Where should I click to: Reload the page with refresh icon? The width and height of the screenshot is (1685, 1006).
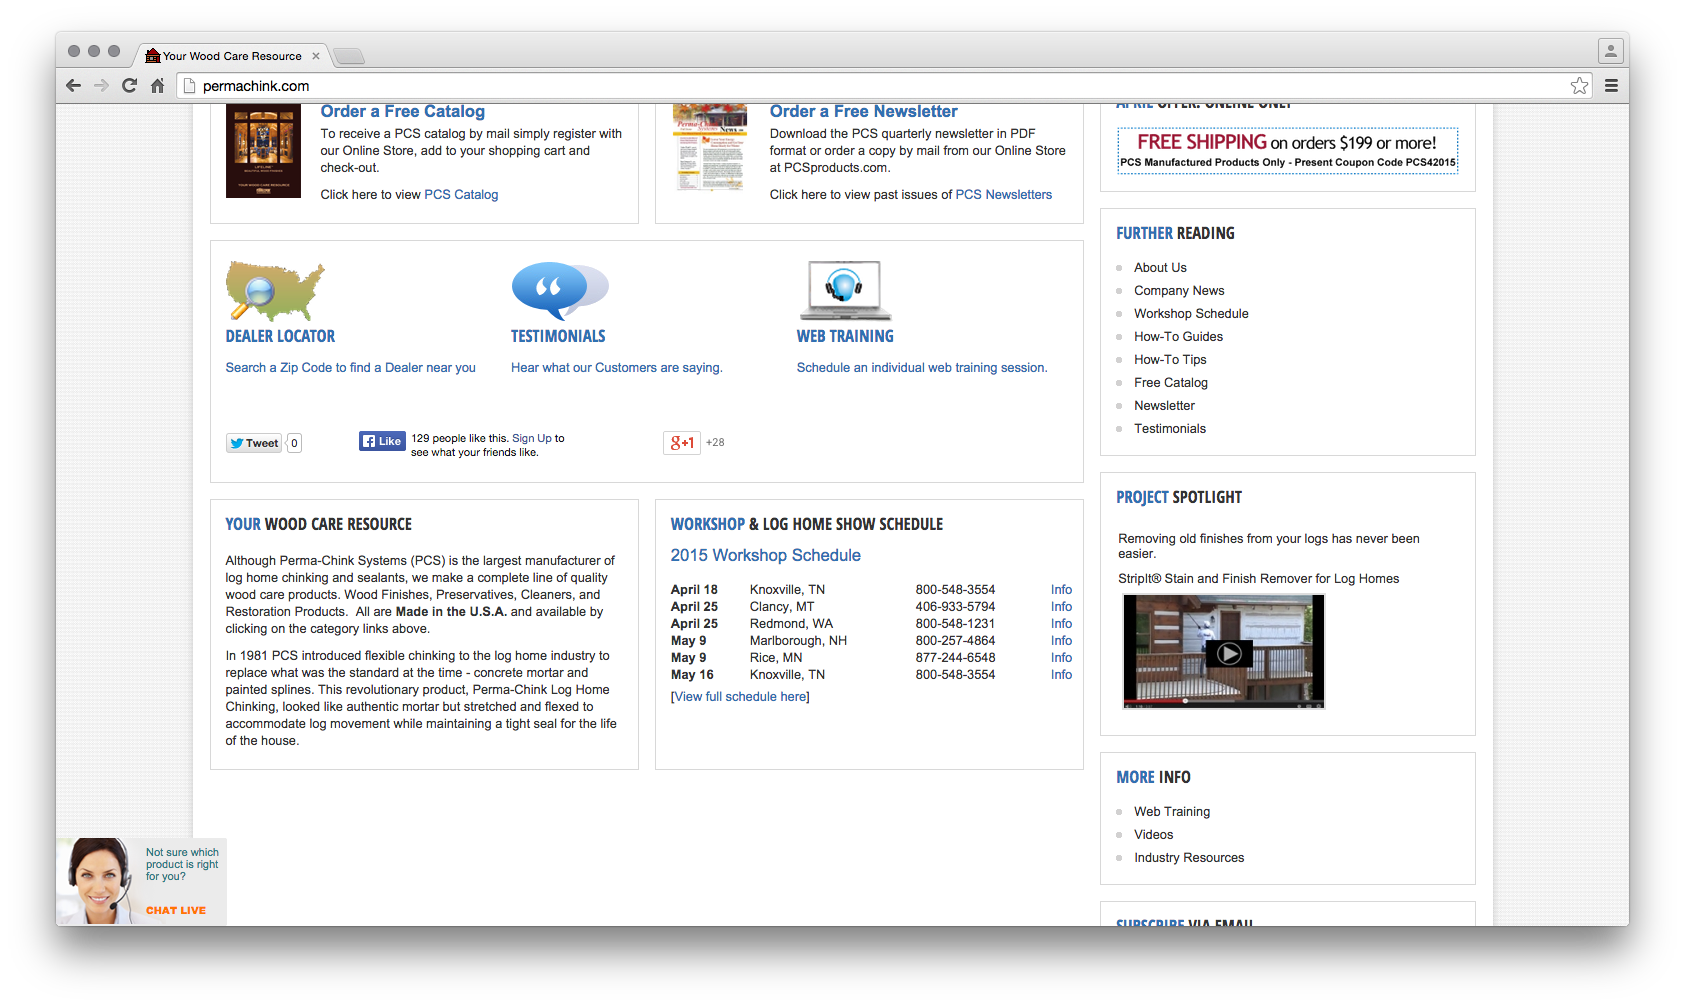click(129, 86)
